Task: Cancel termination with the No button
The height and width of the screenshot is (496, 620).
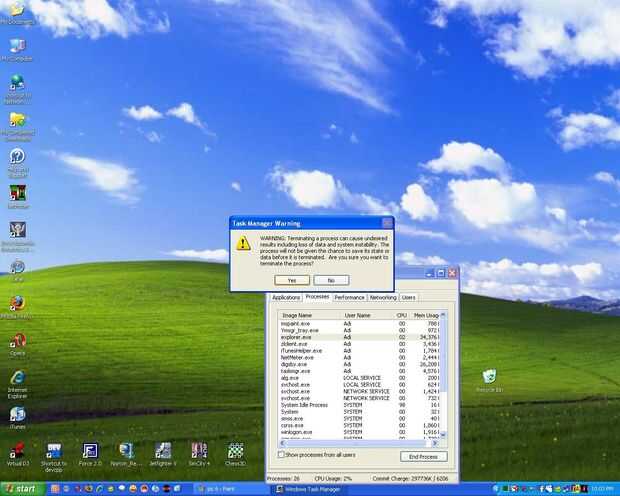Action: click(x=331, y=280)
